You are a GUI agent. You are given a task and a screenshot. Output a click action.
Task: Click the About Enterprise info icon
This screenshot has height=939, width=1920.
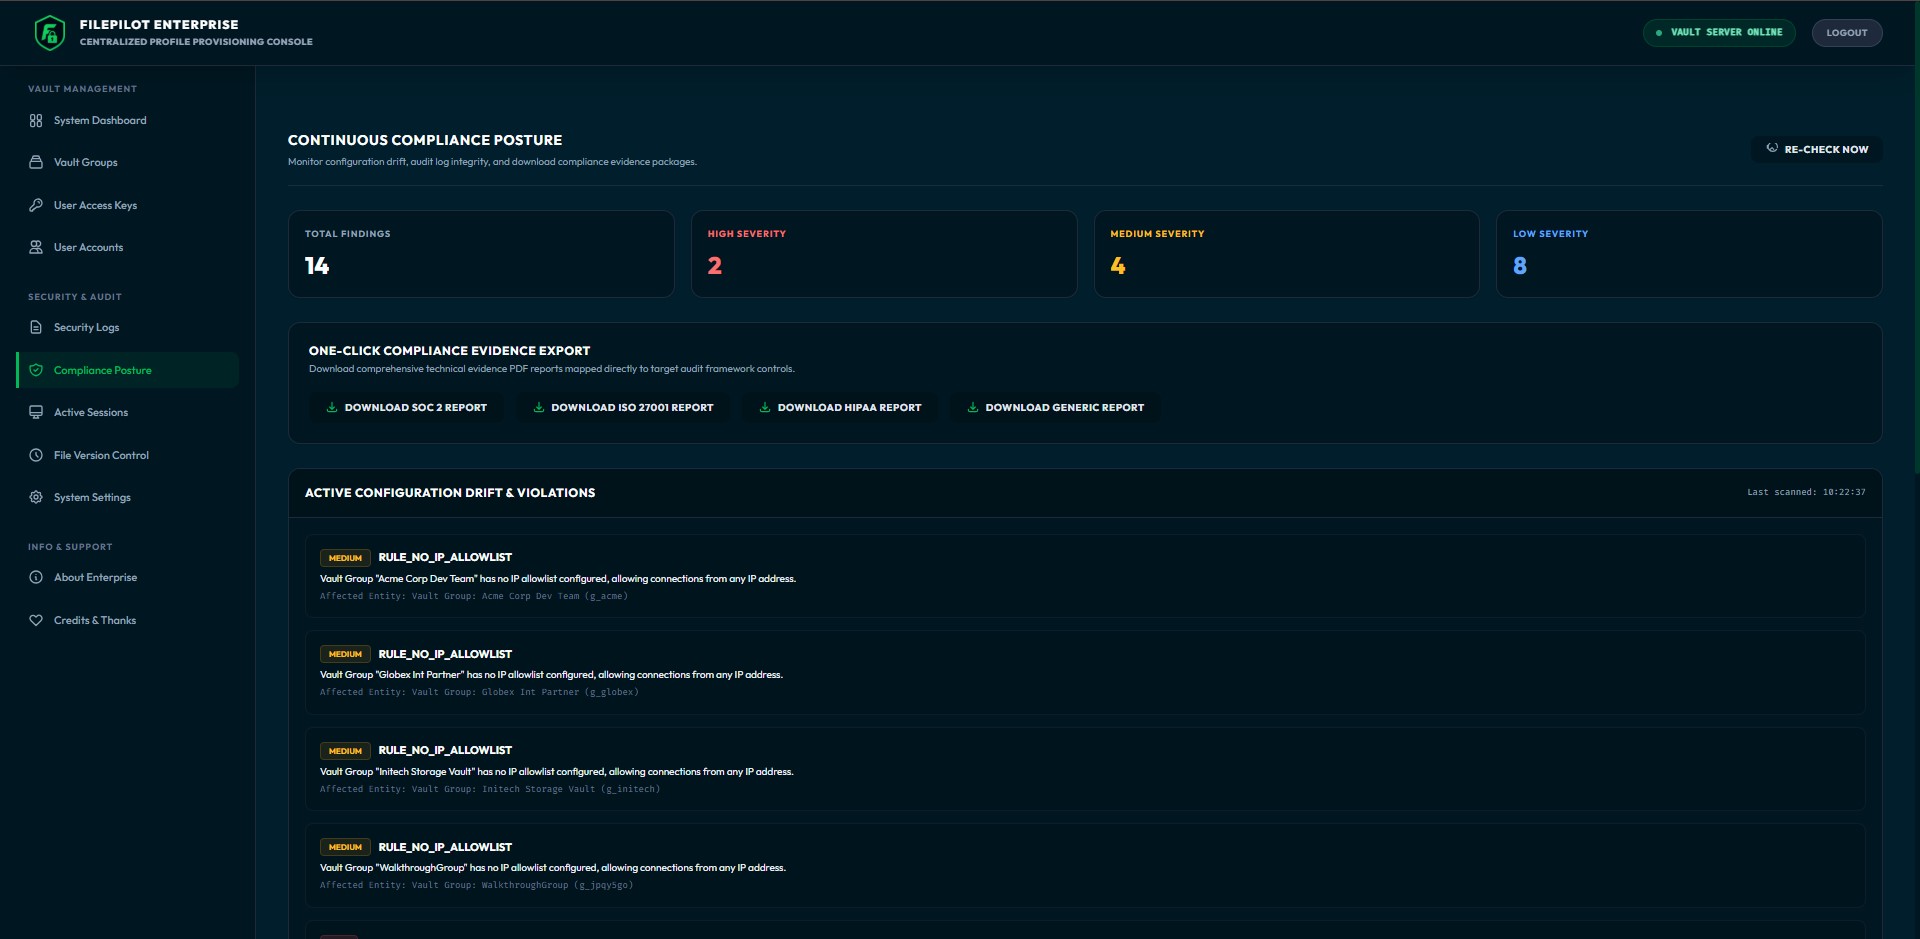(36, 577)
